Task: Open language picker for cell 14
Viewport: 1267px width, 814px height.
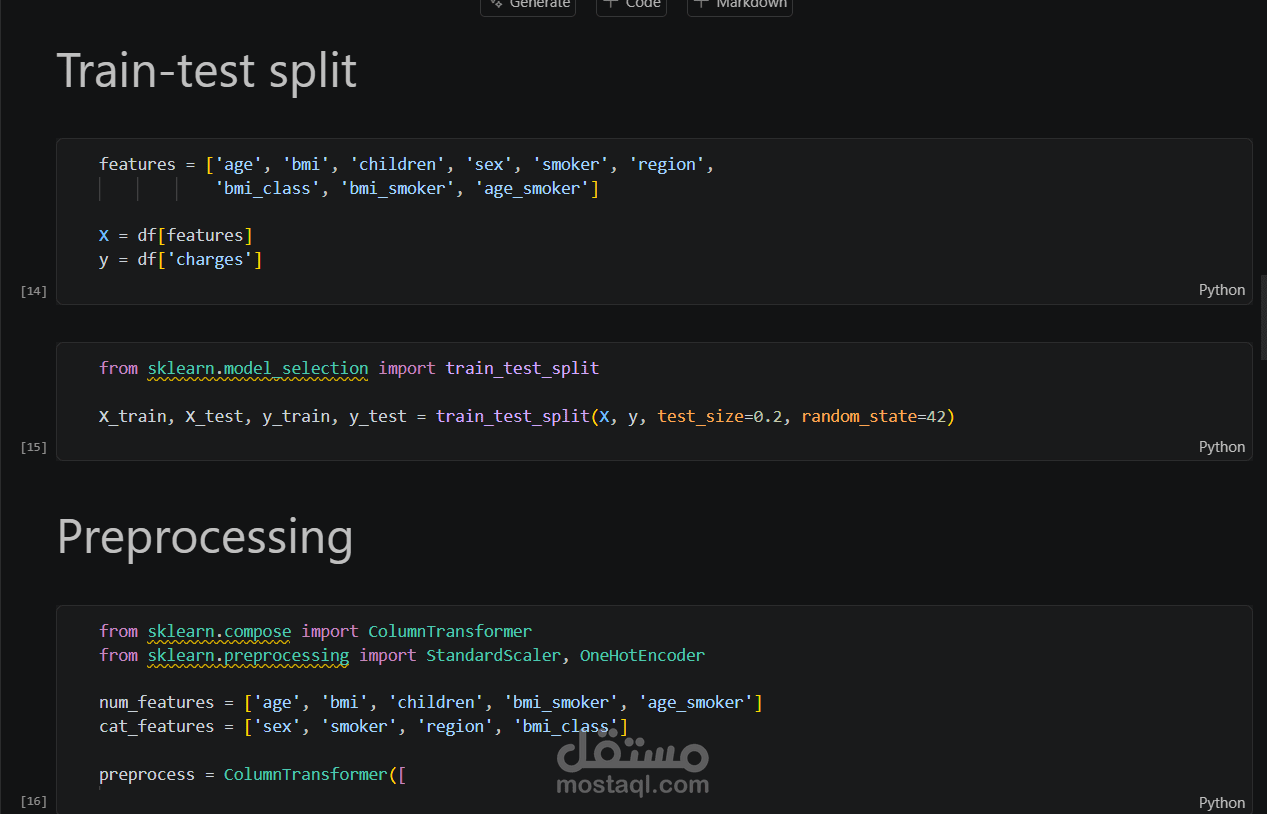Action: coord(1222,290)
